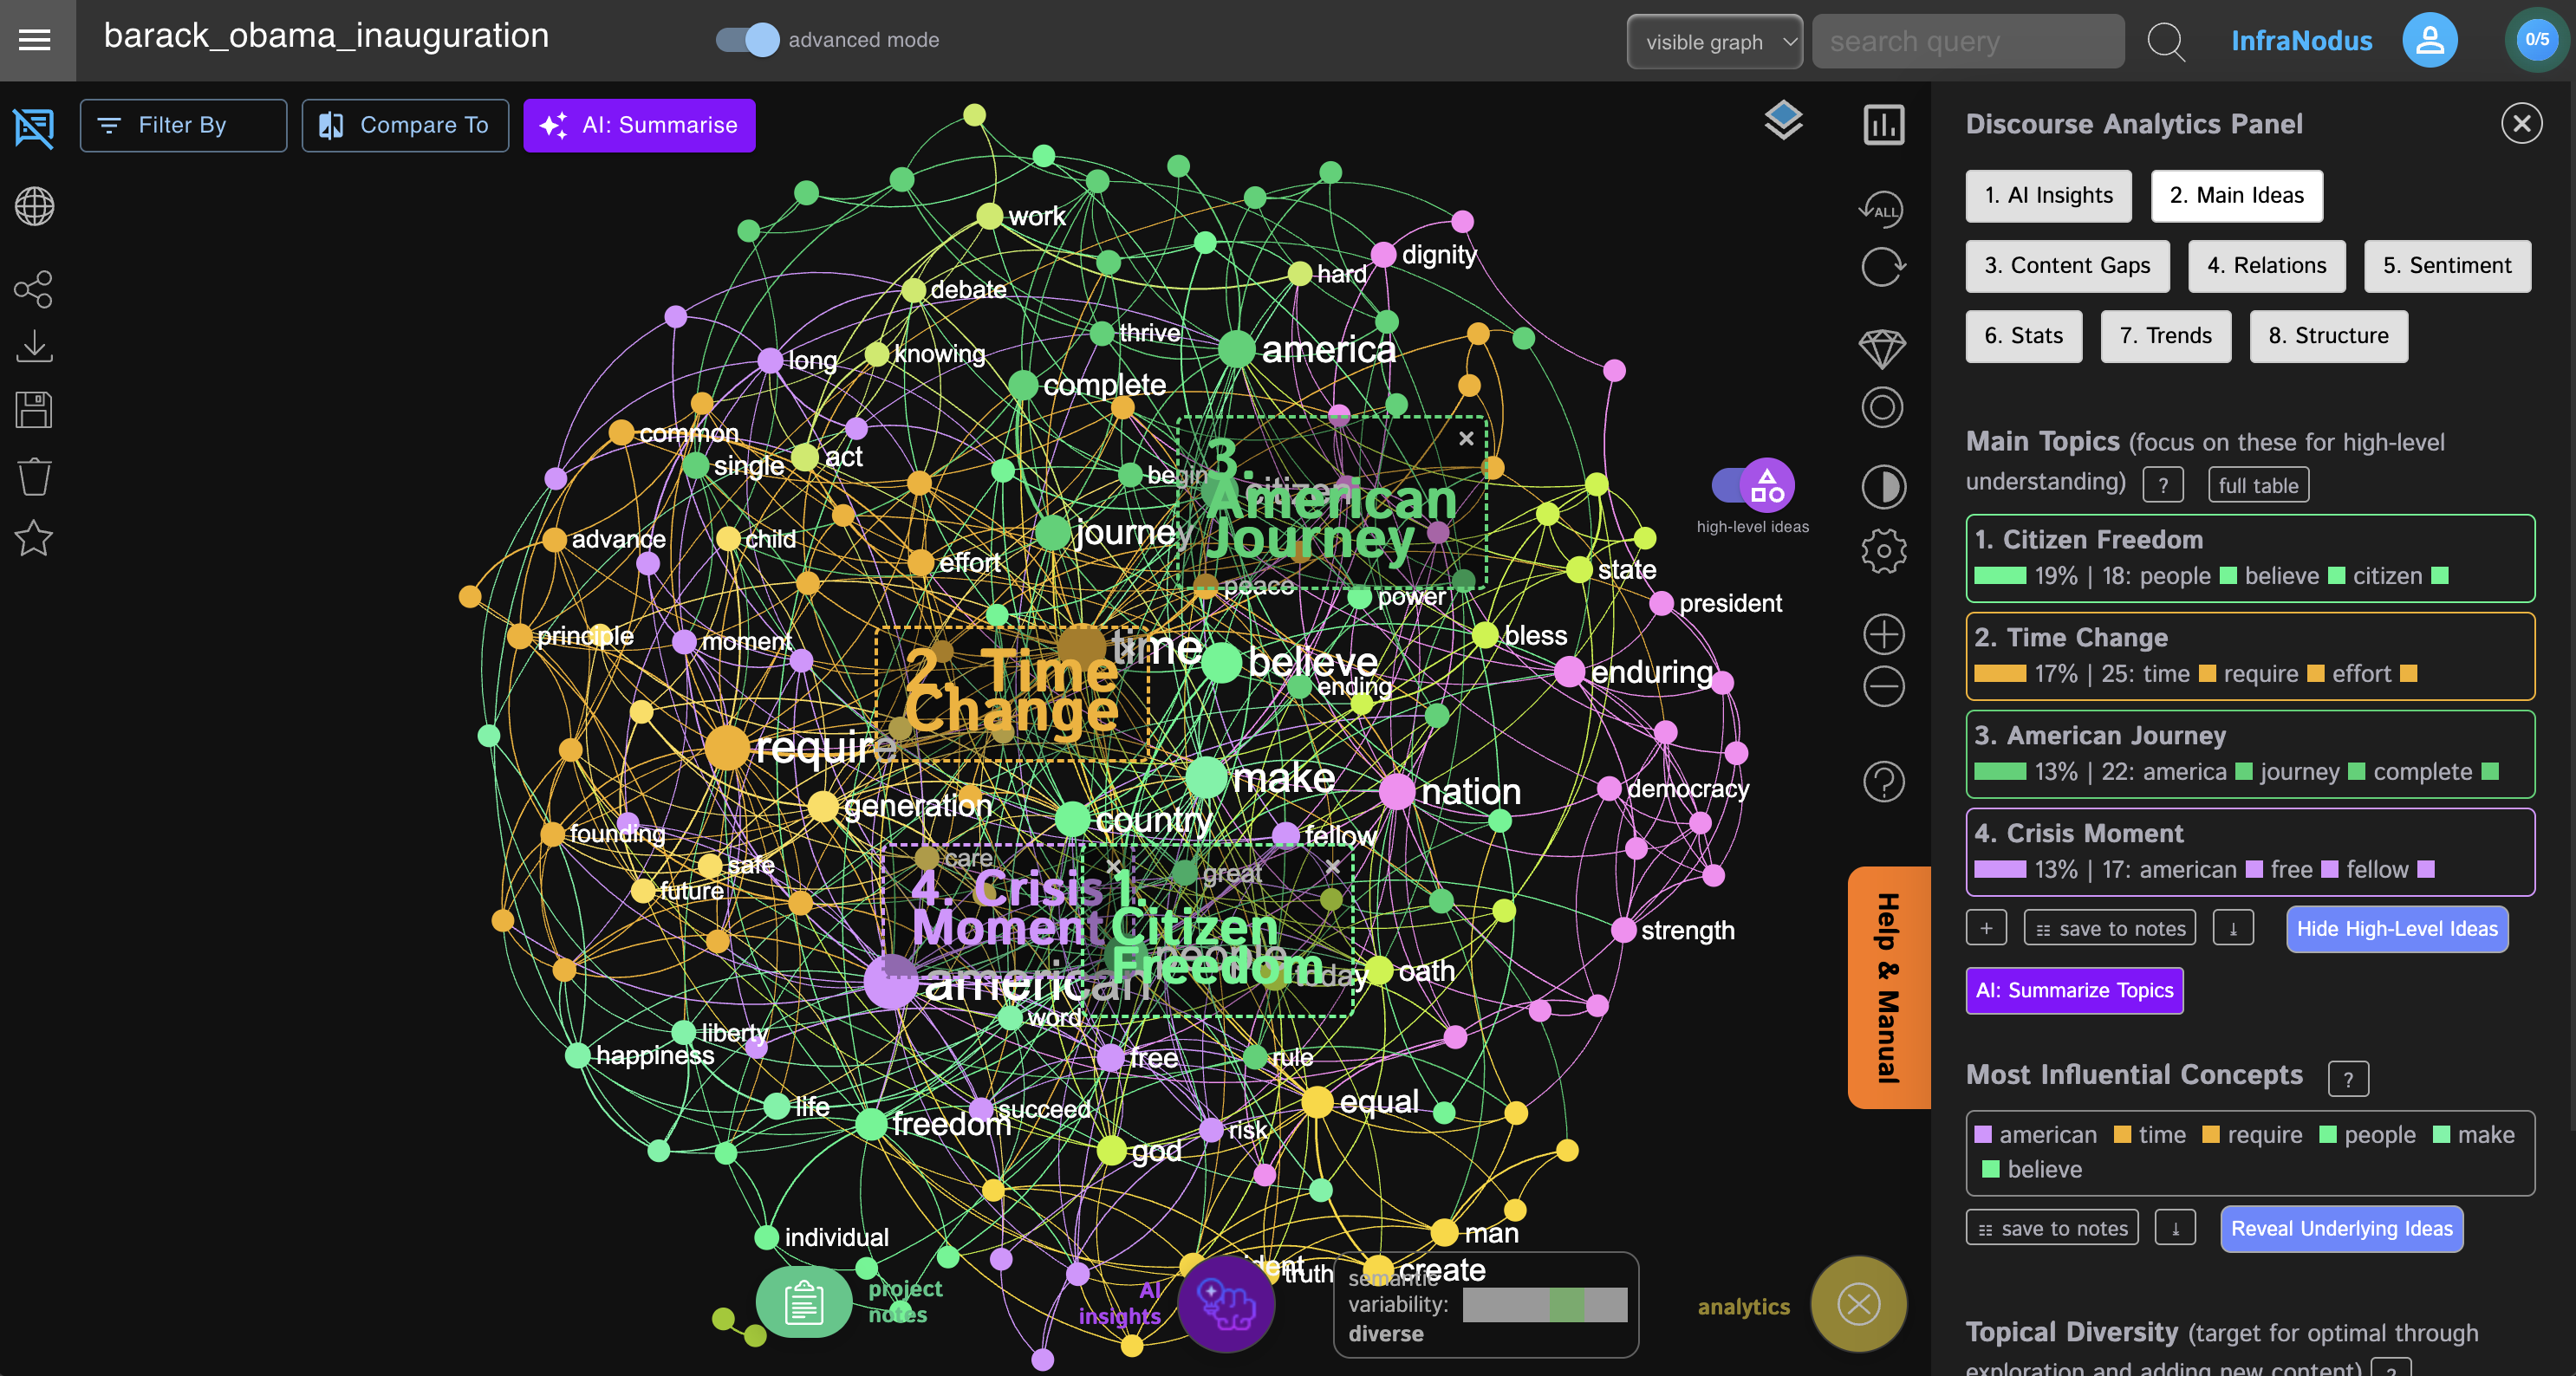Click AI: Summarise button
Screen dimensions: 2576x1376
tap(639, 125)
